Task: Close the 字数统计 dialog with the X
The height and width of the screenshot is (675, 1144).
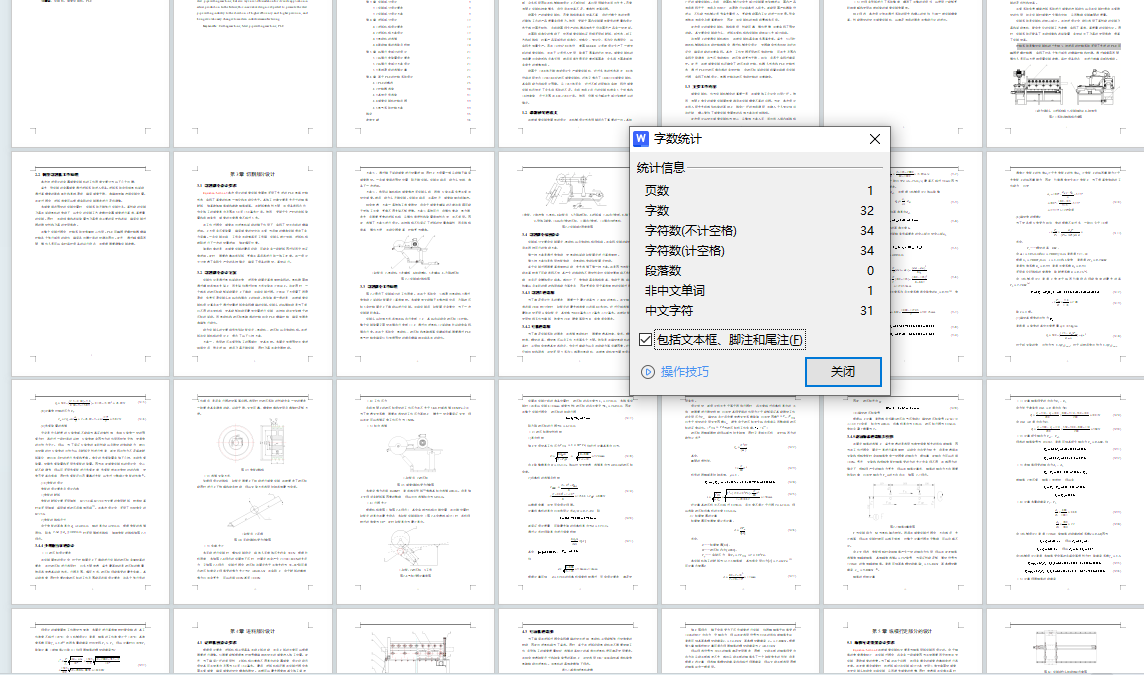Action: pyautogui.click(x=875, y=139)
